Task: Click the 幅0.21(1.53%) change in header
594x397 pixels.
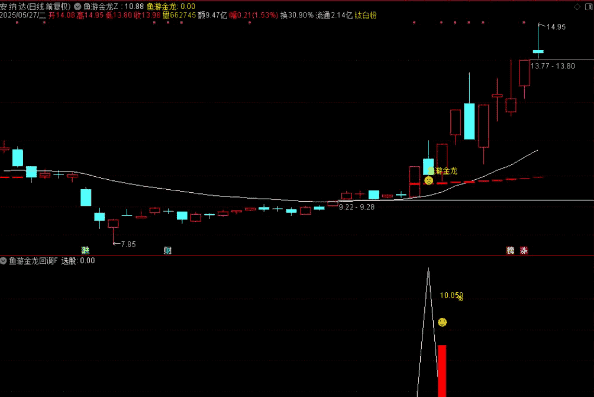Action: [x=253, y=15]
